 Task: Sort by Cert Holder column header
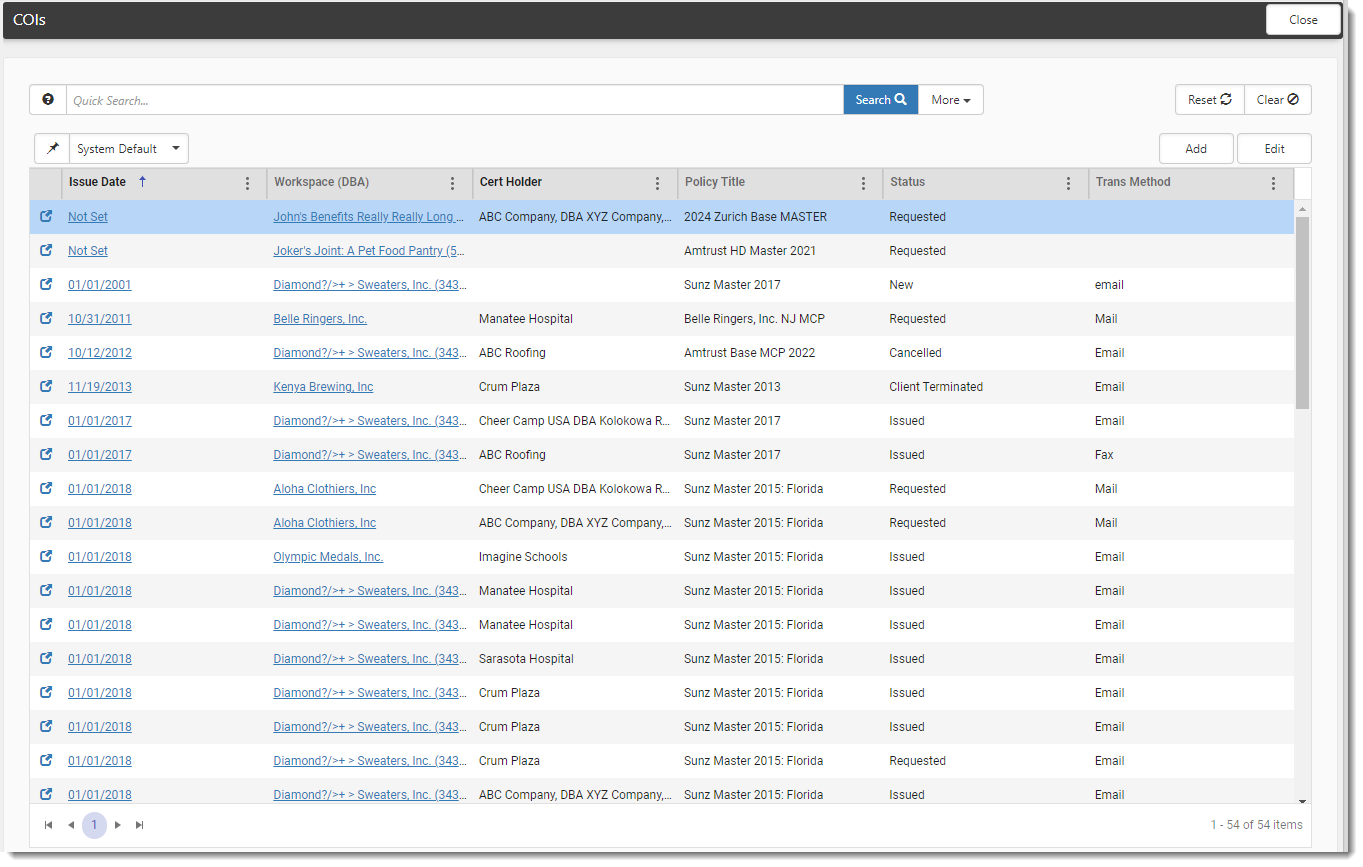pos(511,182)
